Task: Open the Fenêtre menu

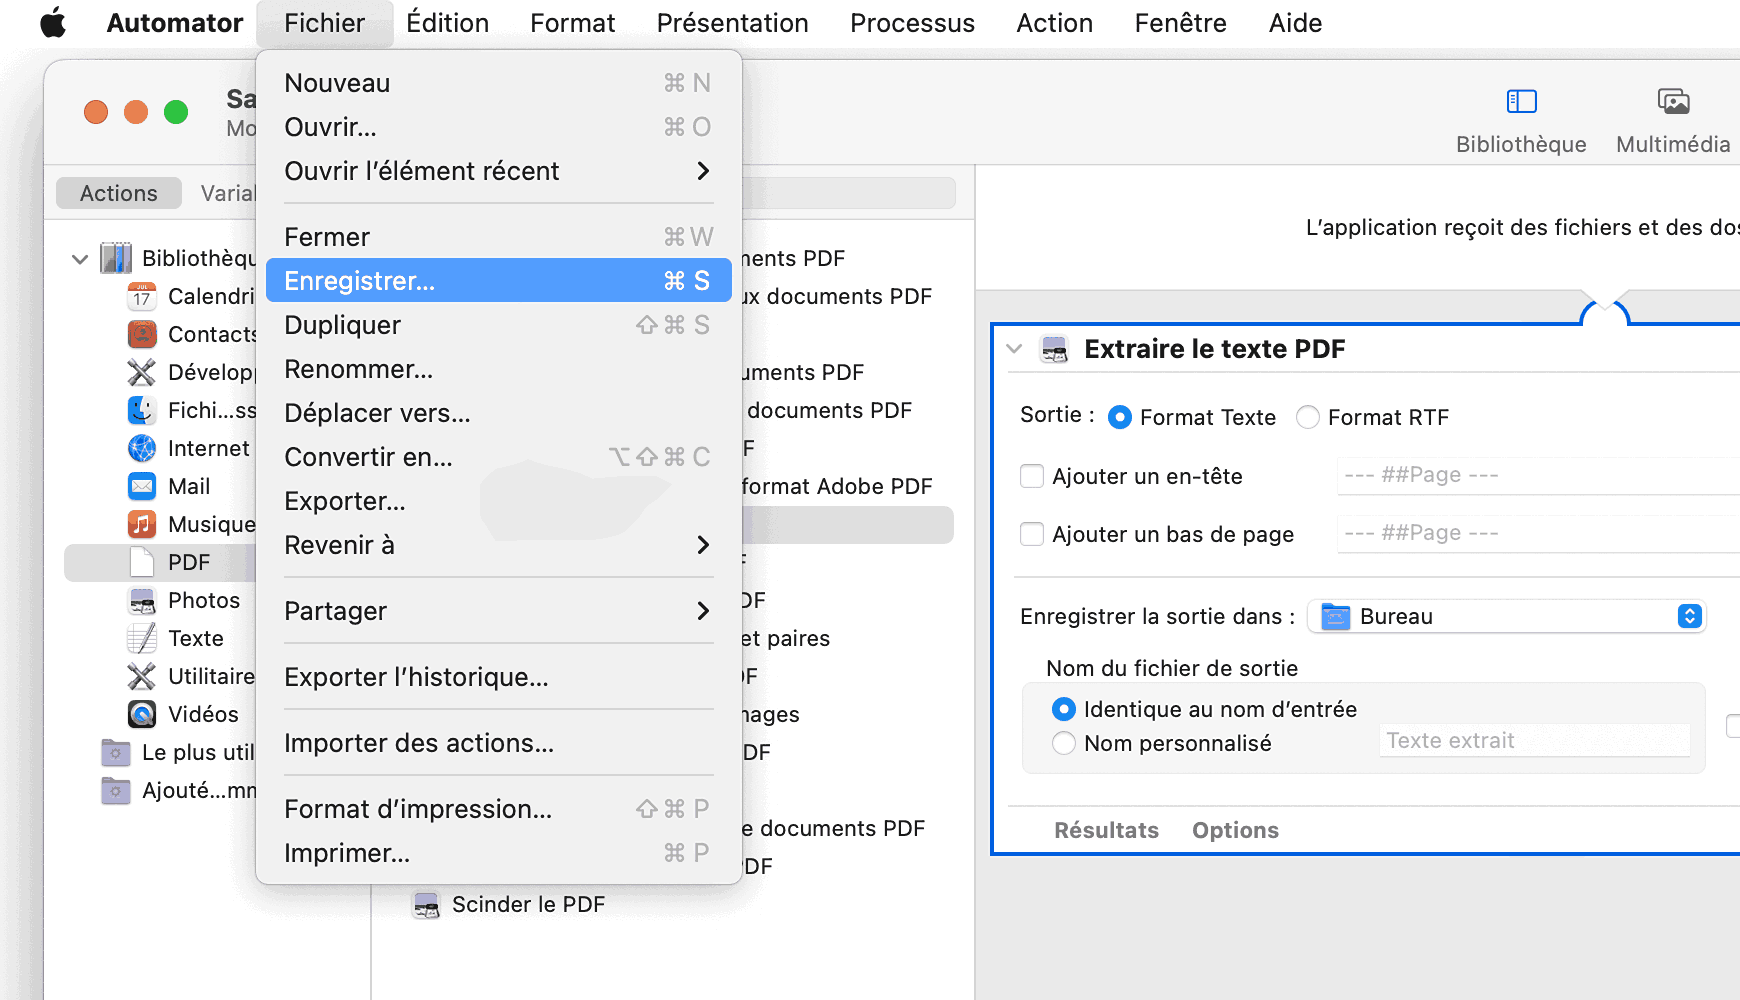Action: [x=1180, y=23]
